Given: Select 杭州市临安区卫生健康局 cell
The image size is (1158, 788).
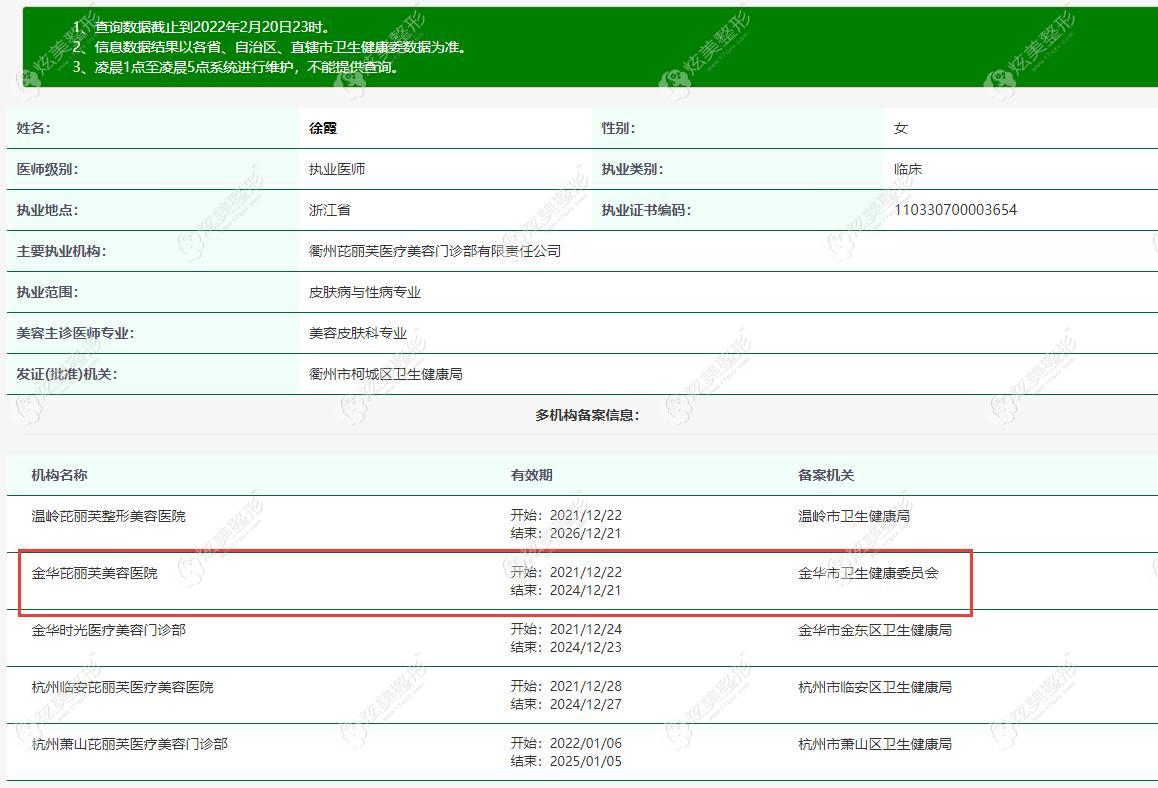Looking at the screenshot, I should pos(875,687).
